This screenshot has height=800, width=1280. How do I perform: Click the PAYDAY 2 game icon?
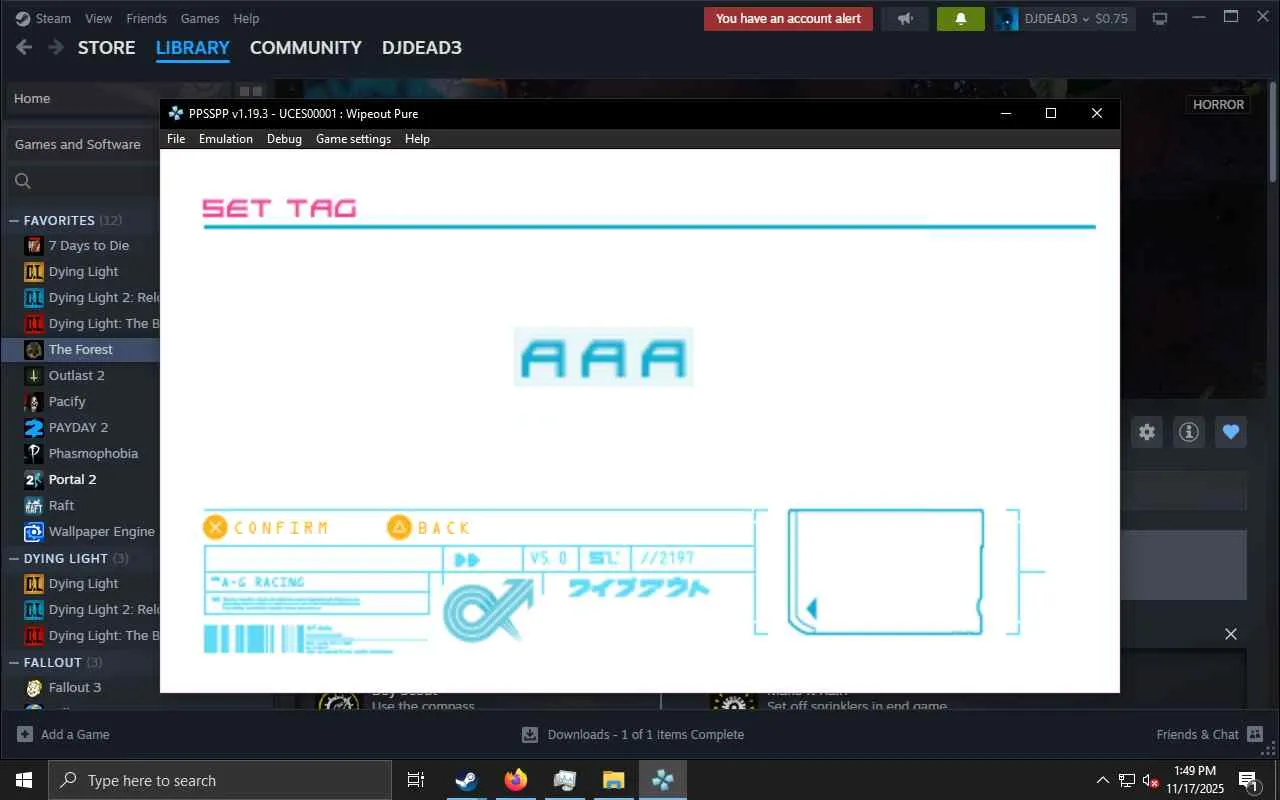34,427
